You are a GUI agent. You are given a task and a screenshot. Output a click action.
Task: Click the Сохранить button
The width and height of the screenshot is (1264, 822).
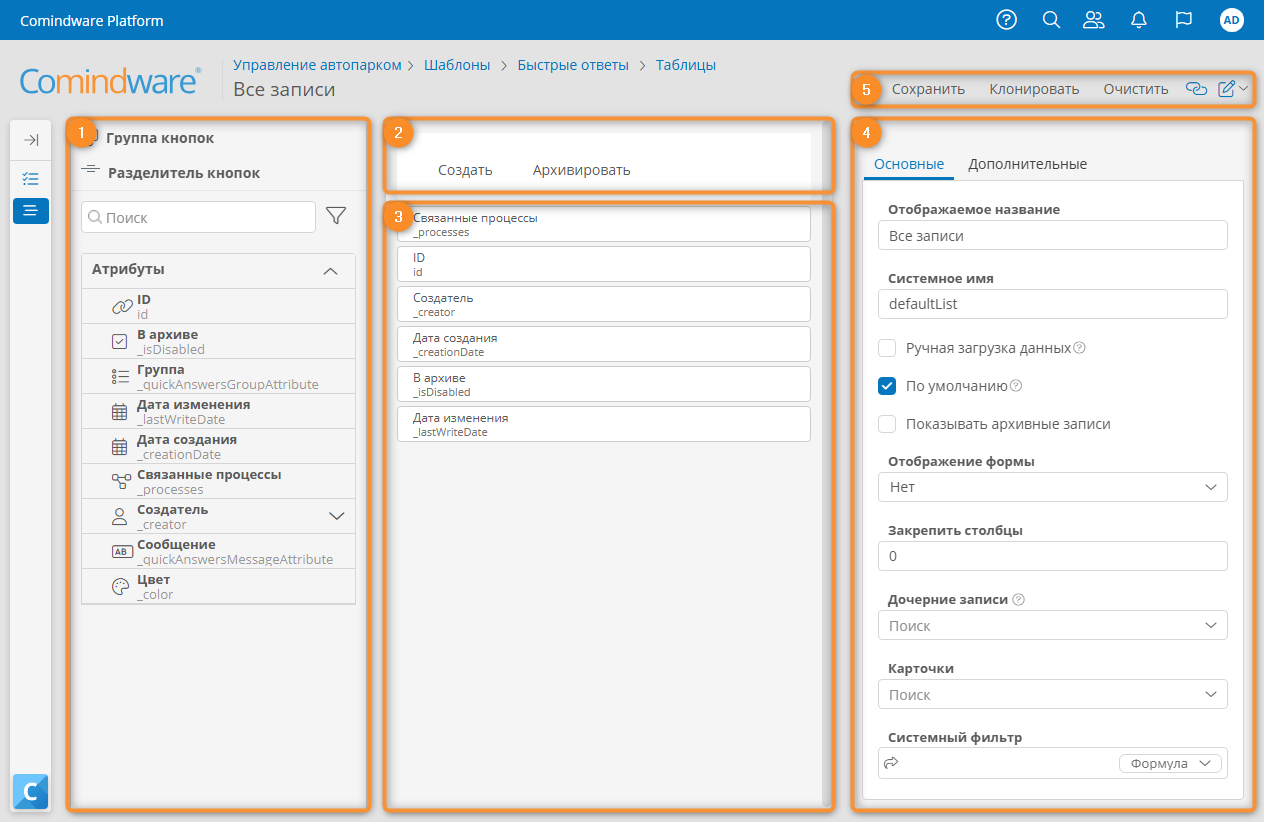pyautogui.click(x=928, y=89)
